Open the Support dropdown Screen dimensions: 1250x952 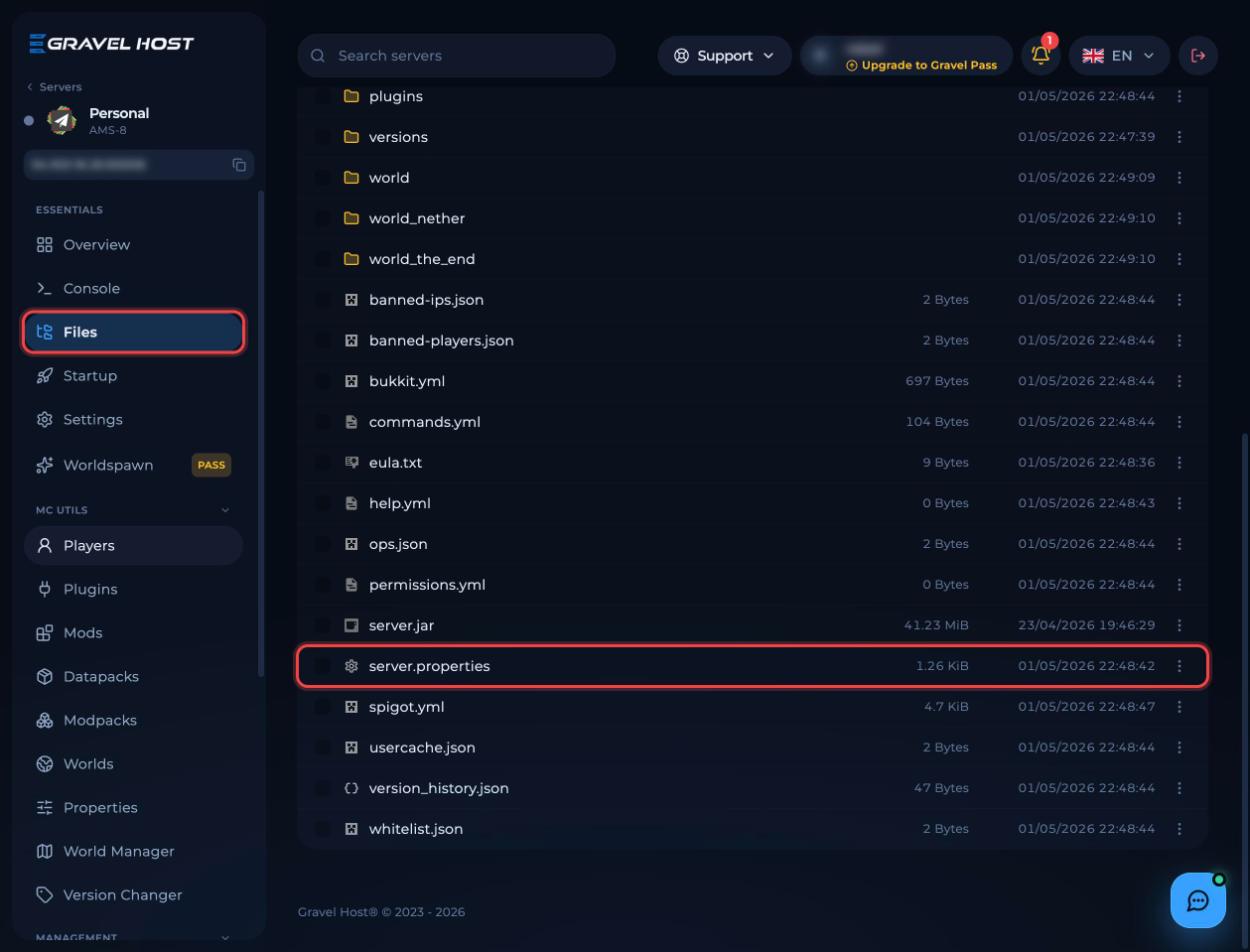click(x=724, y=55)
